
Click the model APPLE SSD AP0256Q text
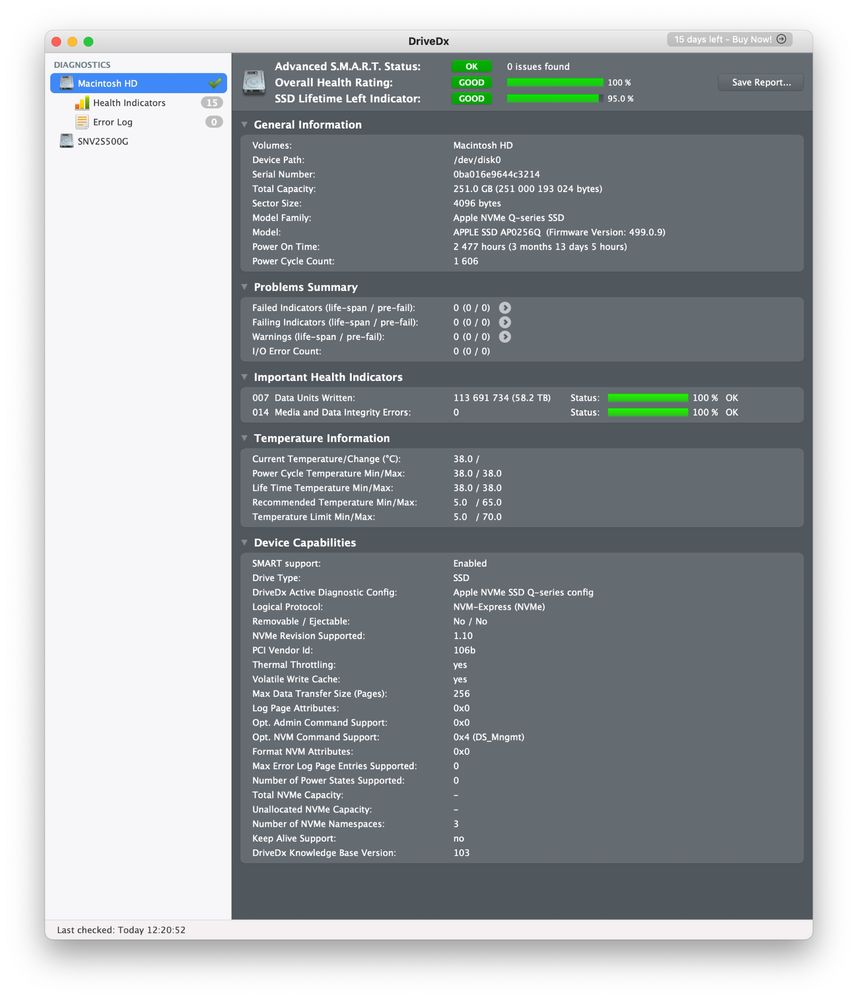pos(497,232)
